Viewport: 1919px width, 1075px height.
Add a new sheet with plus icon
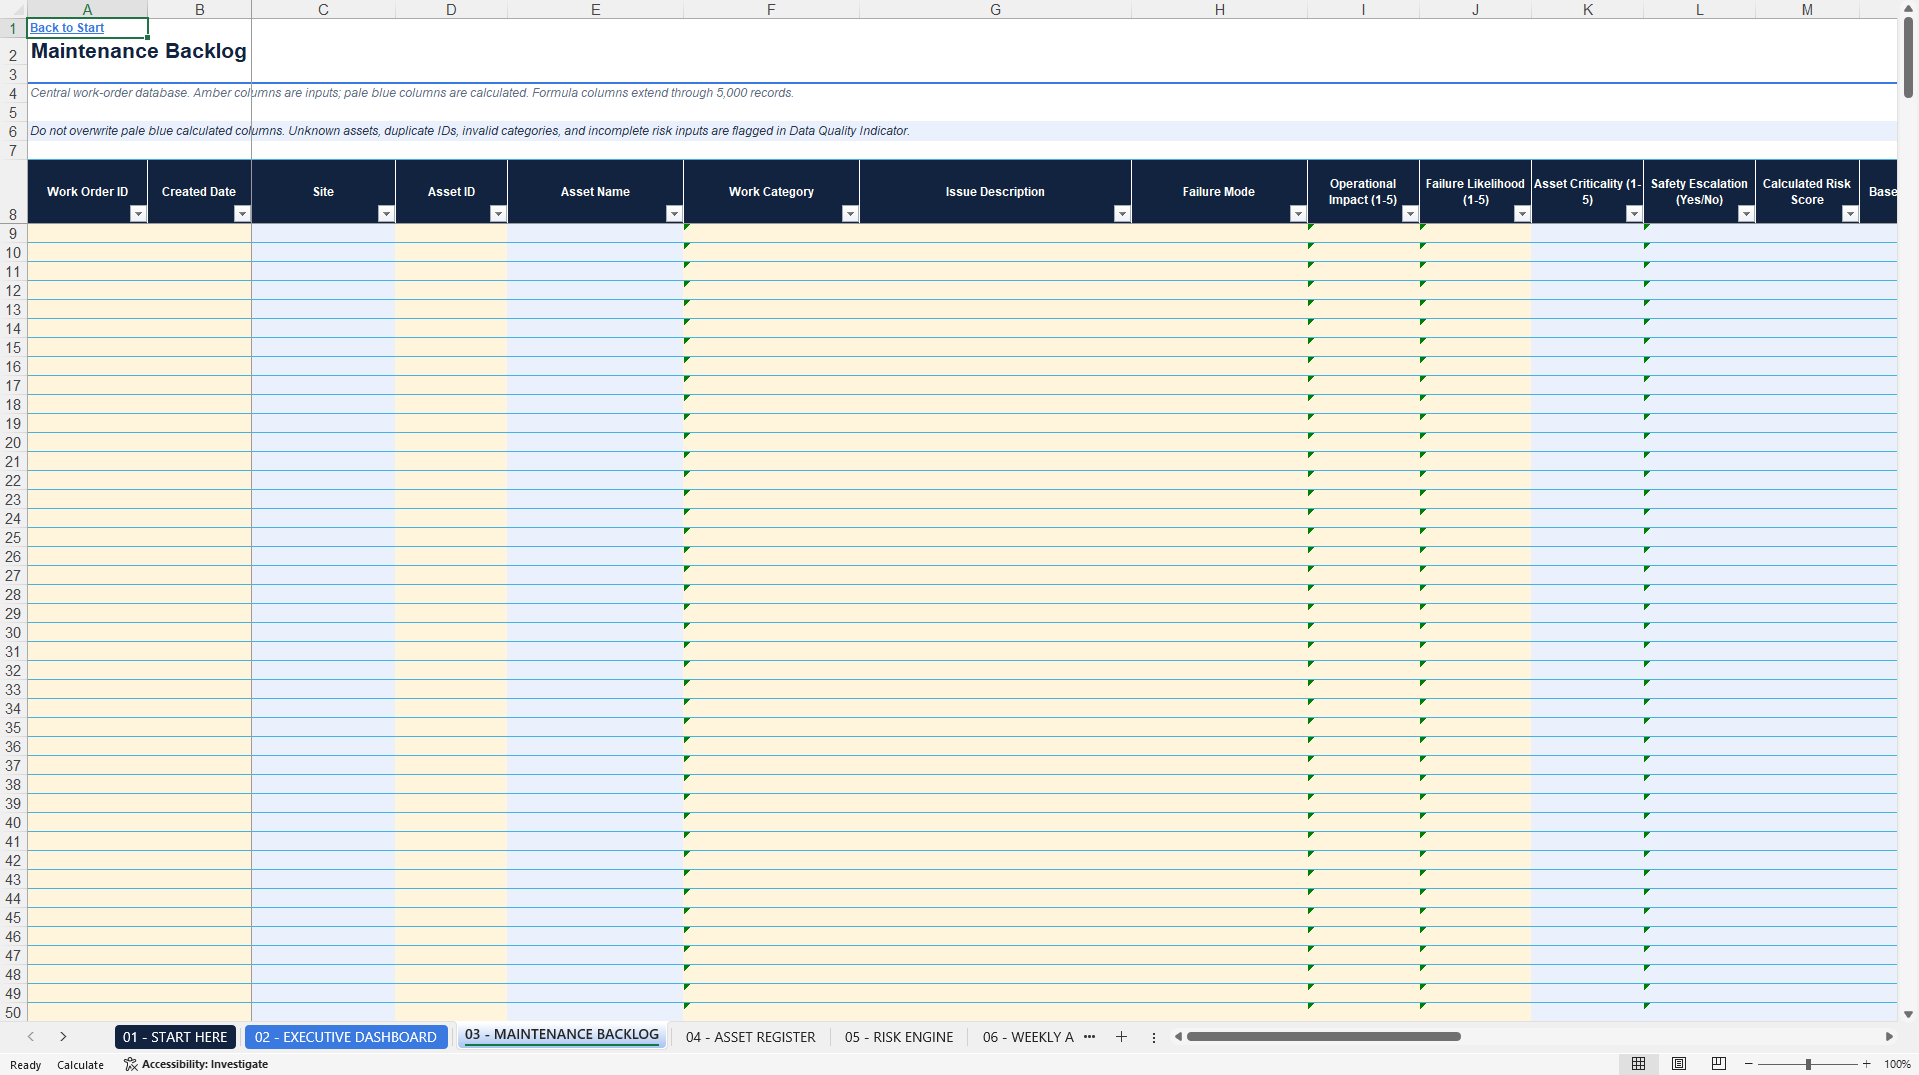click(x=1121, y=1037)
